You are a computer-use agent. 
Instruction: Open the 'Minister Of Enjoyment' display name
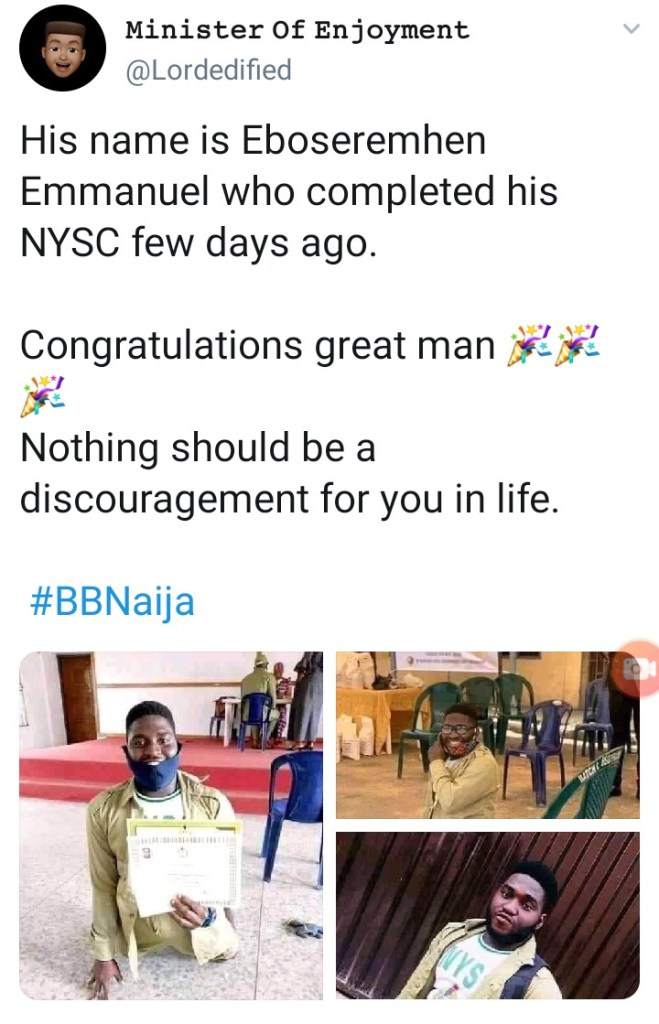[297, 30]
